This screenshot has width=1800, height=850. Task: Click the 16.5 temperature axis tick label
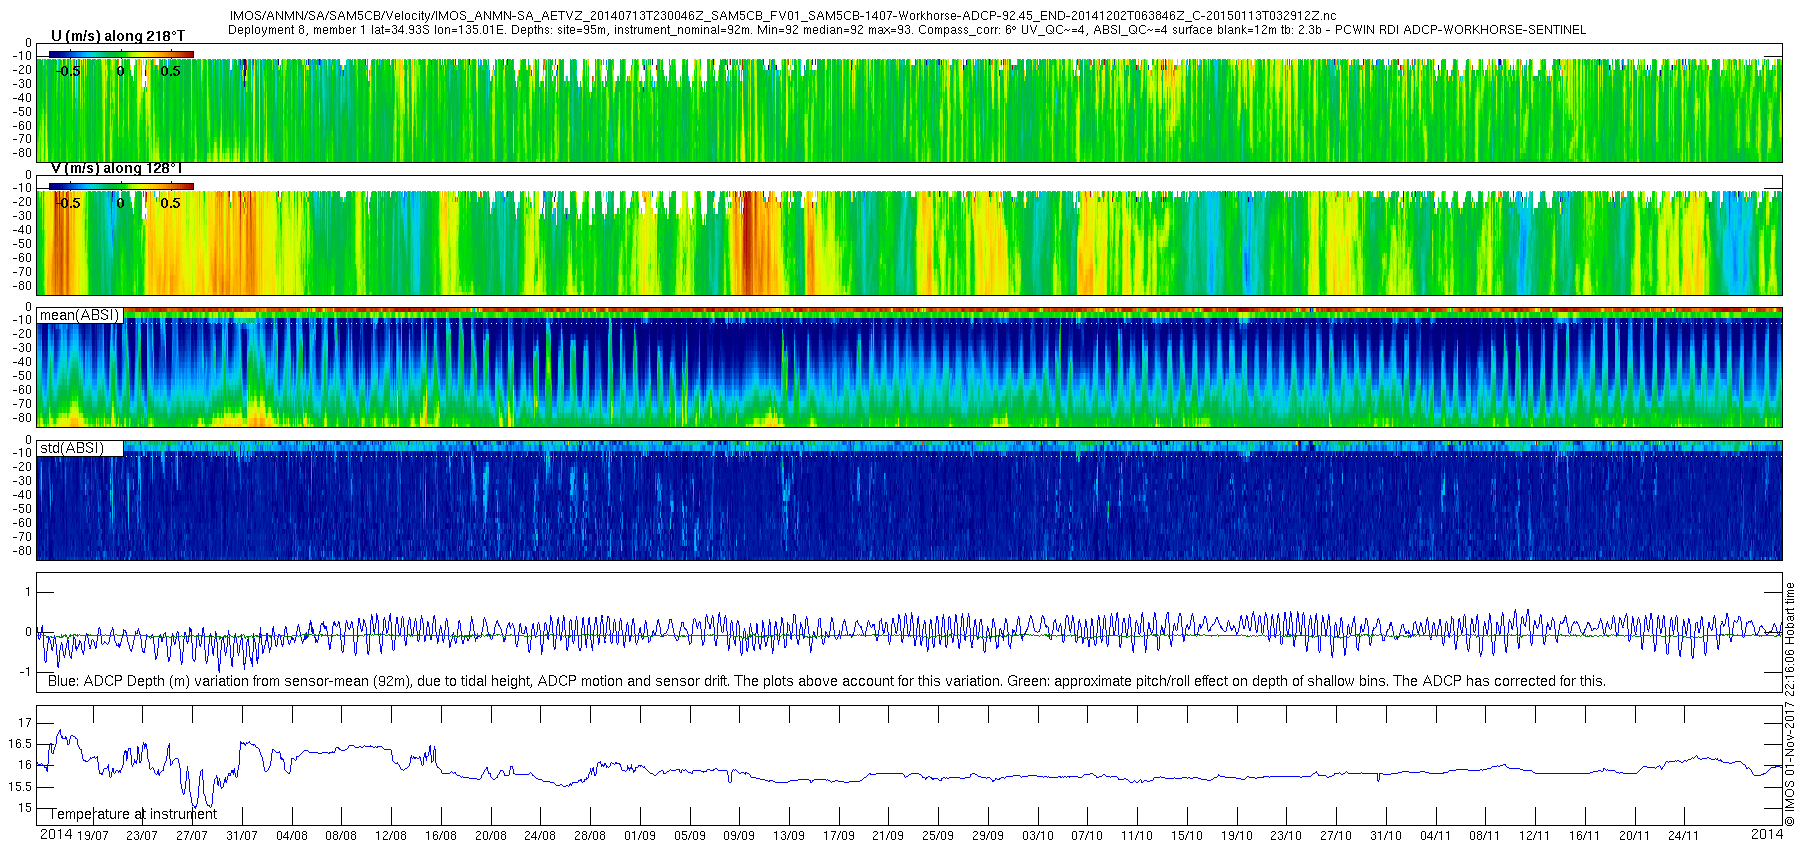click(20, 744)
